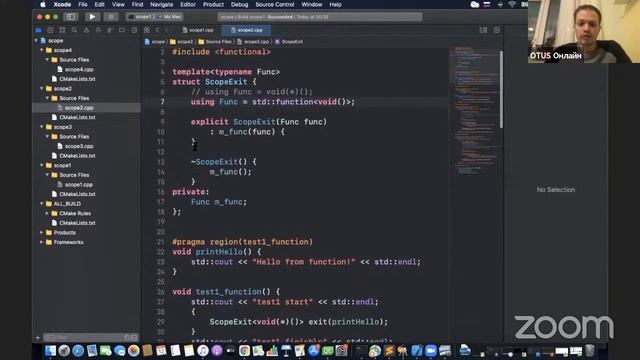This screenshot has width=640, height=360.
Task: Run the project with the Play button
Action: [92, 17]
